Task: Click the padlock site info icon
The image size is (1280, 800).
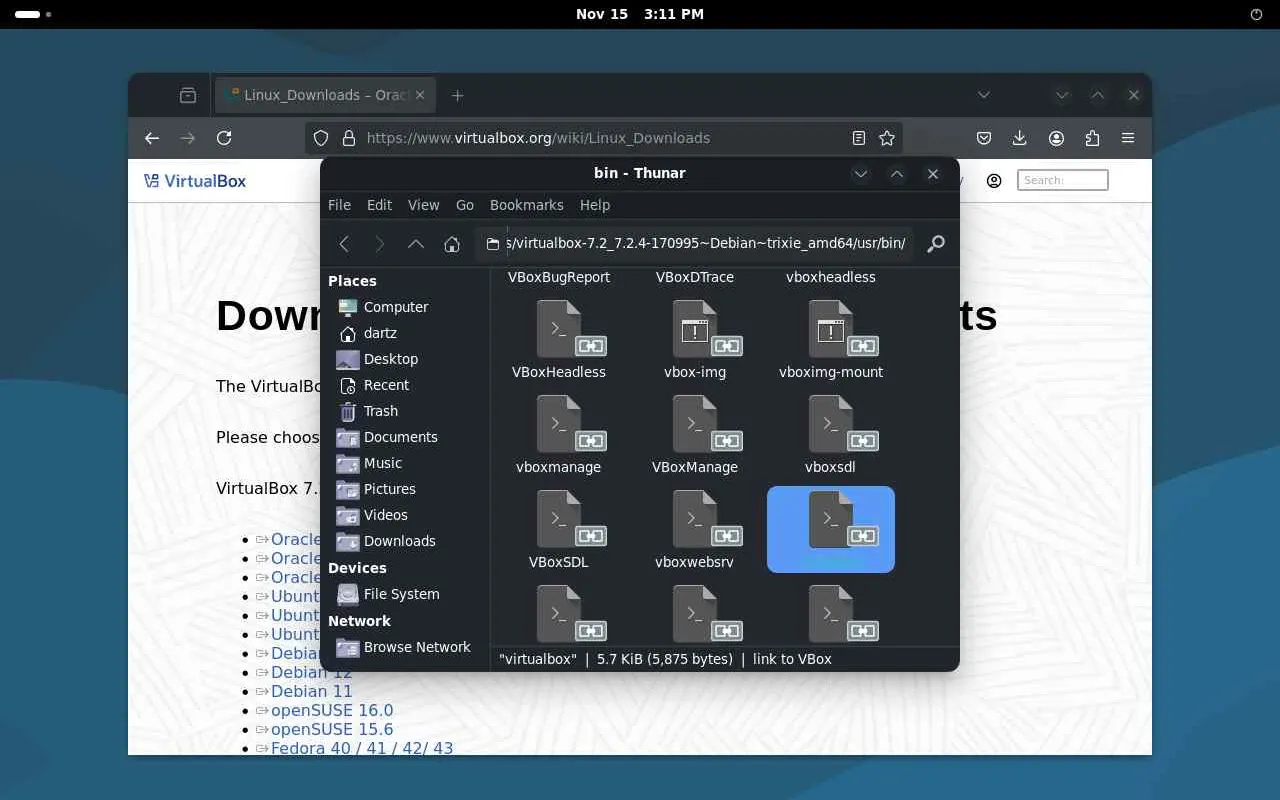Action: 348,138
